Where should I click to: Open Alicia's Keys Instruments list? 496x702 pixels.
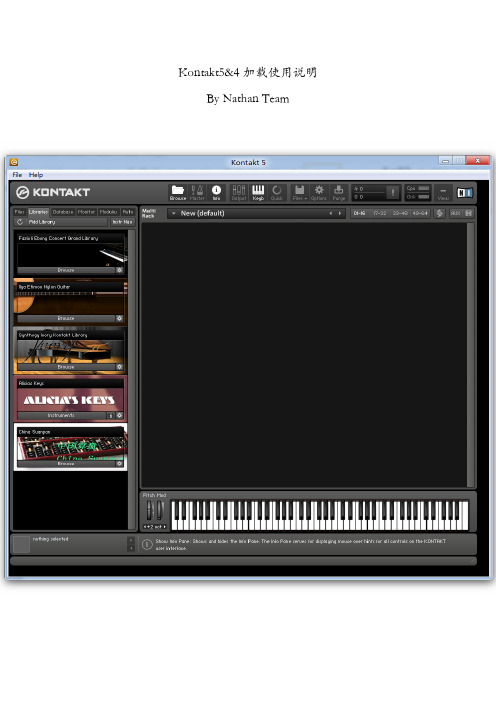[x=61, y=415]
